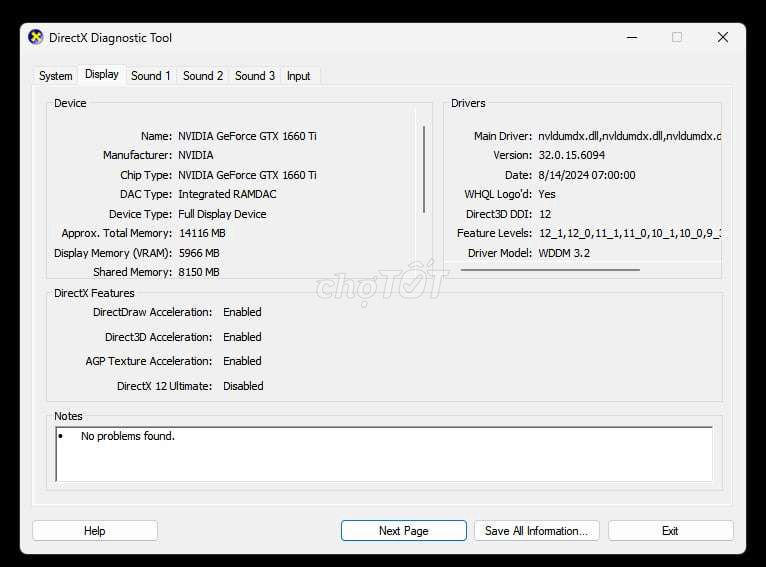
Task: Click the Feature Levels label
Action: (494, 233)
